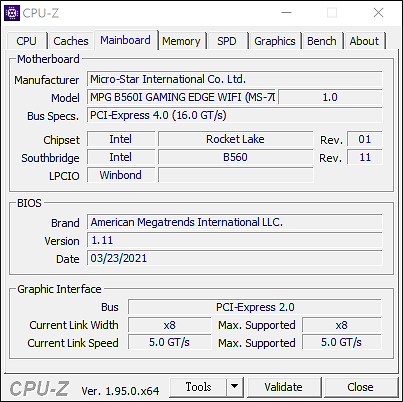Click the Southbridge Rev. 11 value

(x=365, y=157)
